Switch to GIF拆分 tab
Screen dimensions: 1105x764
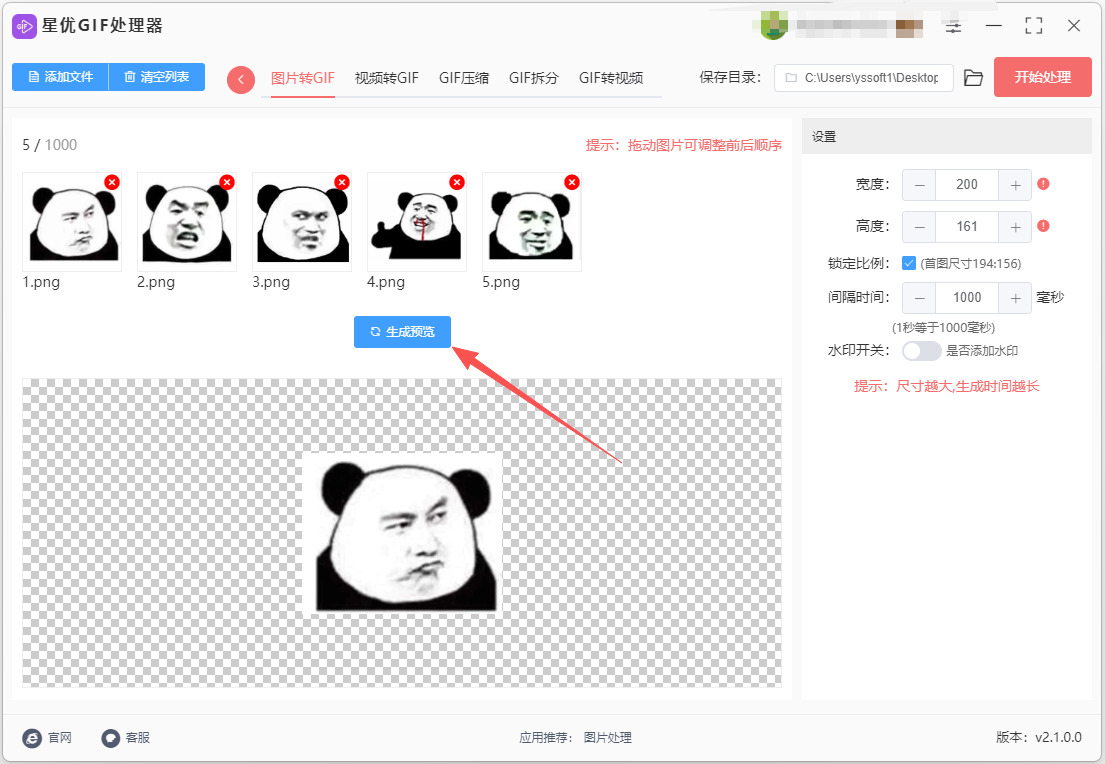click(533, 78)
